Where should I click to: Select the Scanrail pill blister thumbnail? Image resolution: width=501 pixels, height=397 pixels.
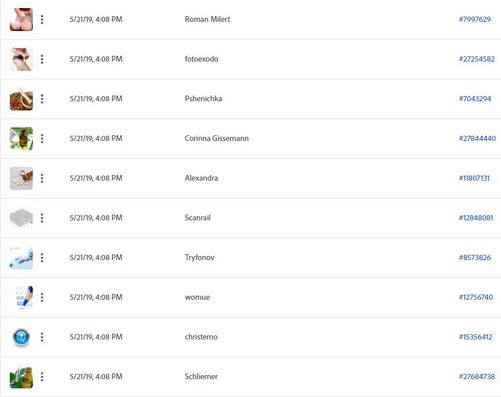(x=21, y=218)
